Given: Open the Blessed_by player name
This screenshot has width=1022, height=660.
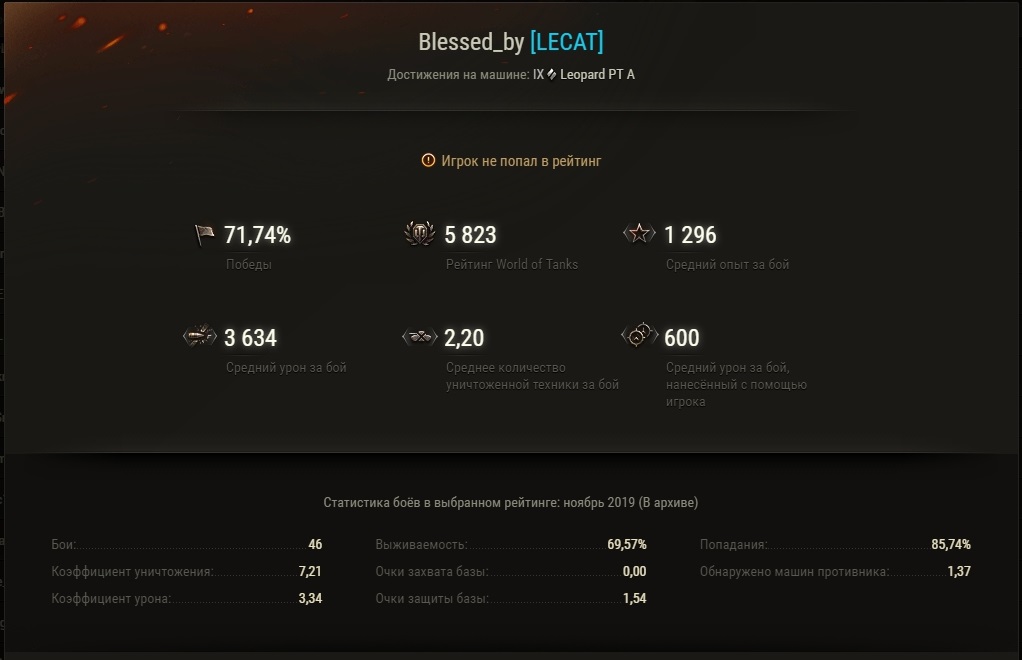Looking at the screenshot, I should click(x=471, y=42).
